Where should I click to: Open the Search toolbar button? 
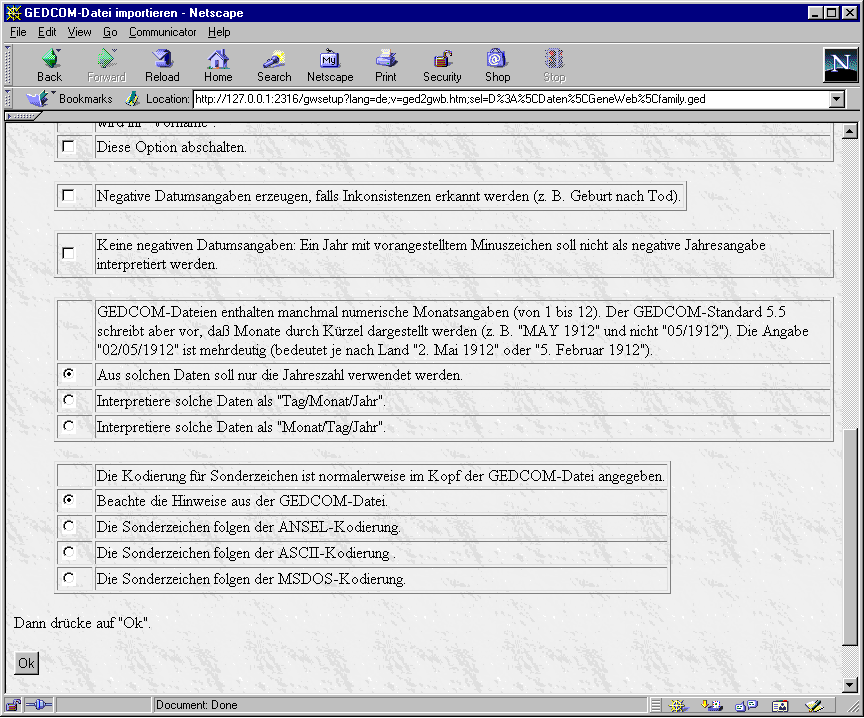click(x=274, y=66)
